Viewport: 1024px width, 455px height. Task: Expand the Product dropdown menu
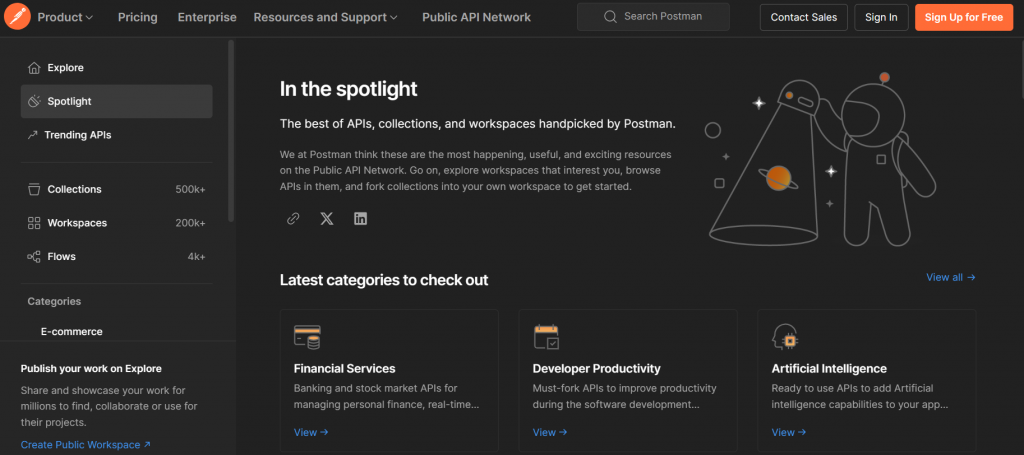65,17
